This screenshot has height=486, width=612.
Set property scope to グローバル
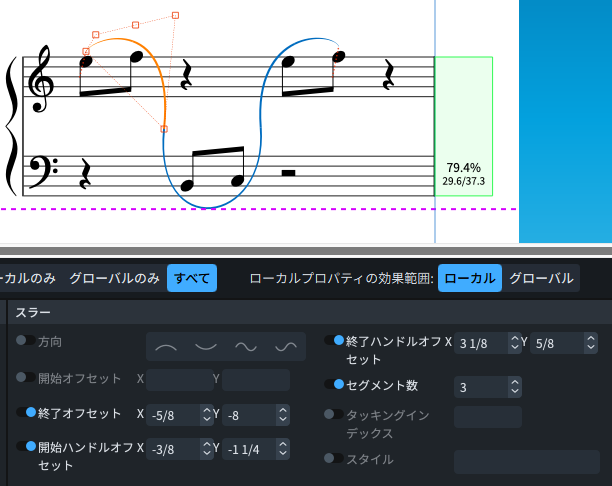click(541, 278)
